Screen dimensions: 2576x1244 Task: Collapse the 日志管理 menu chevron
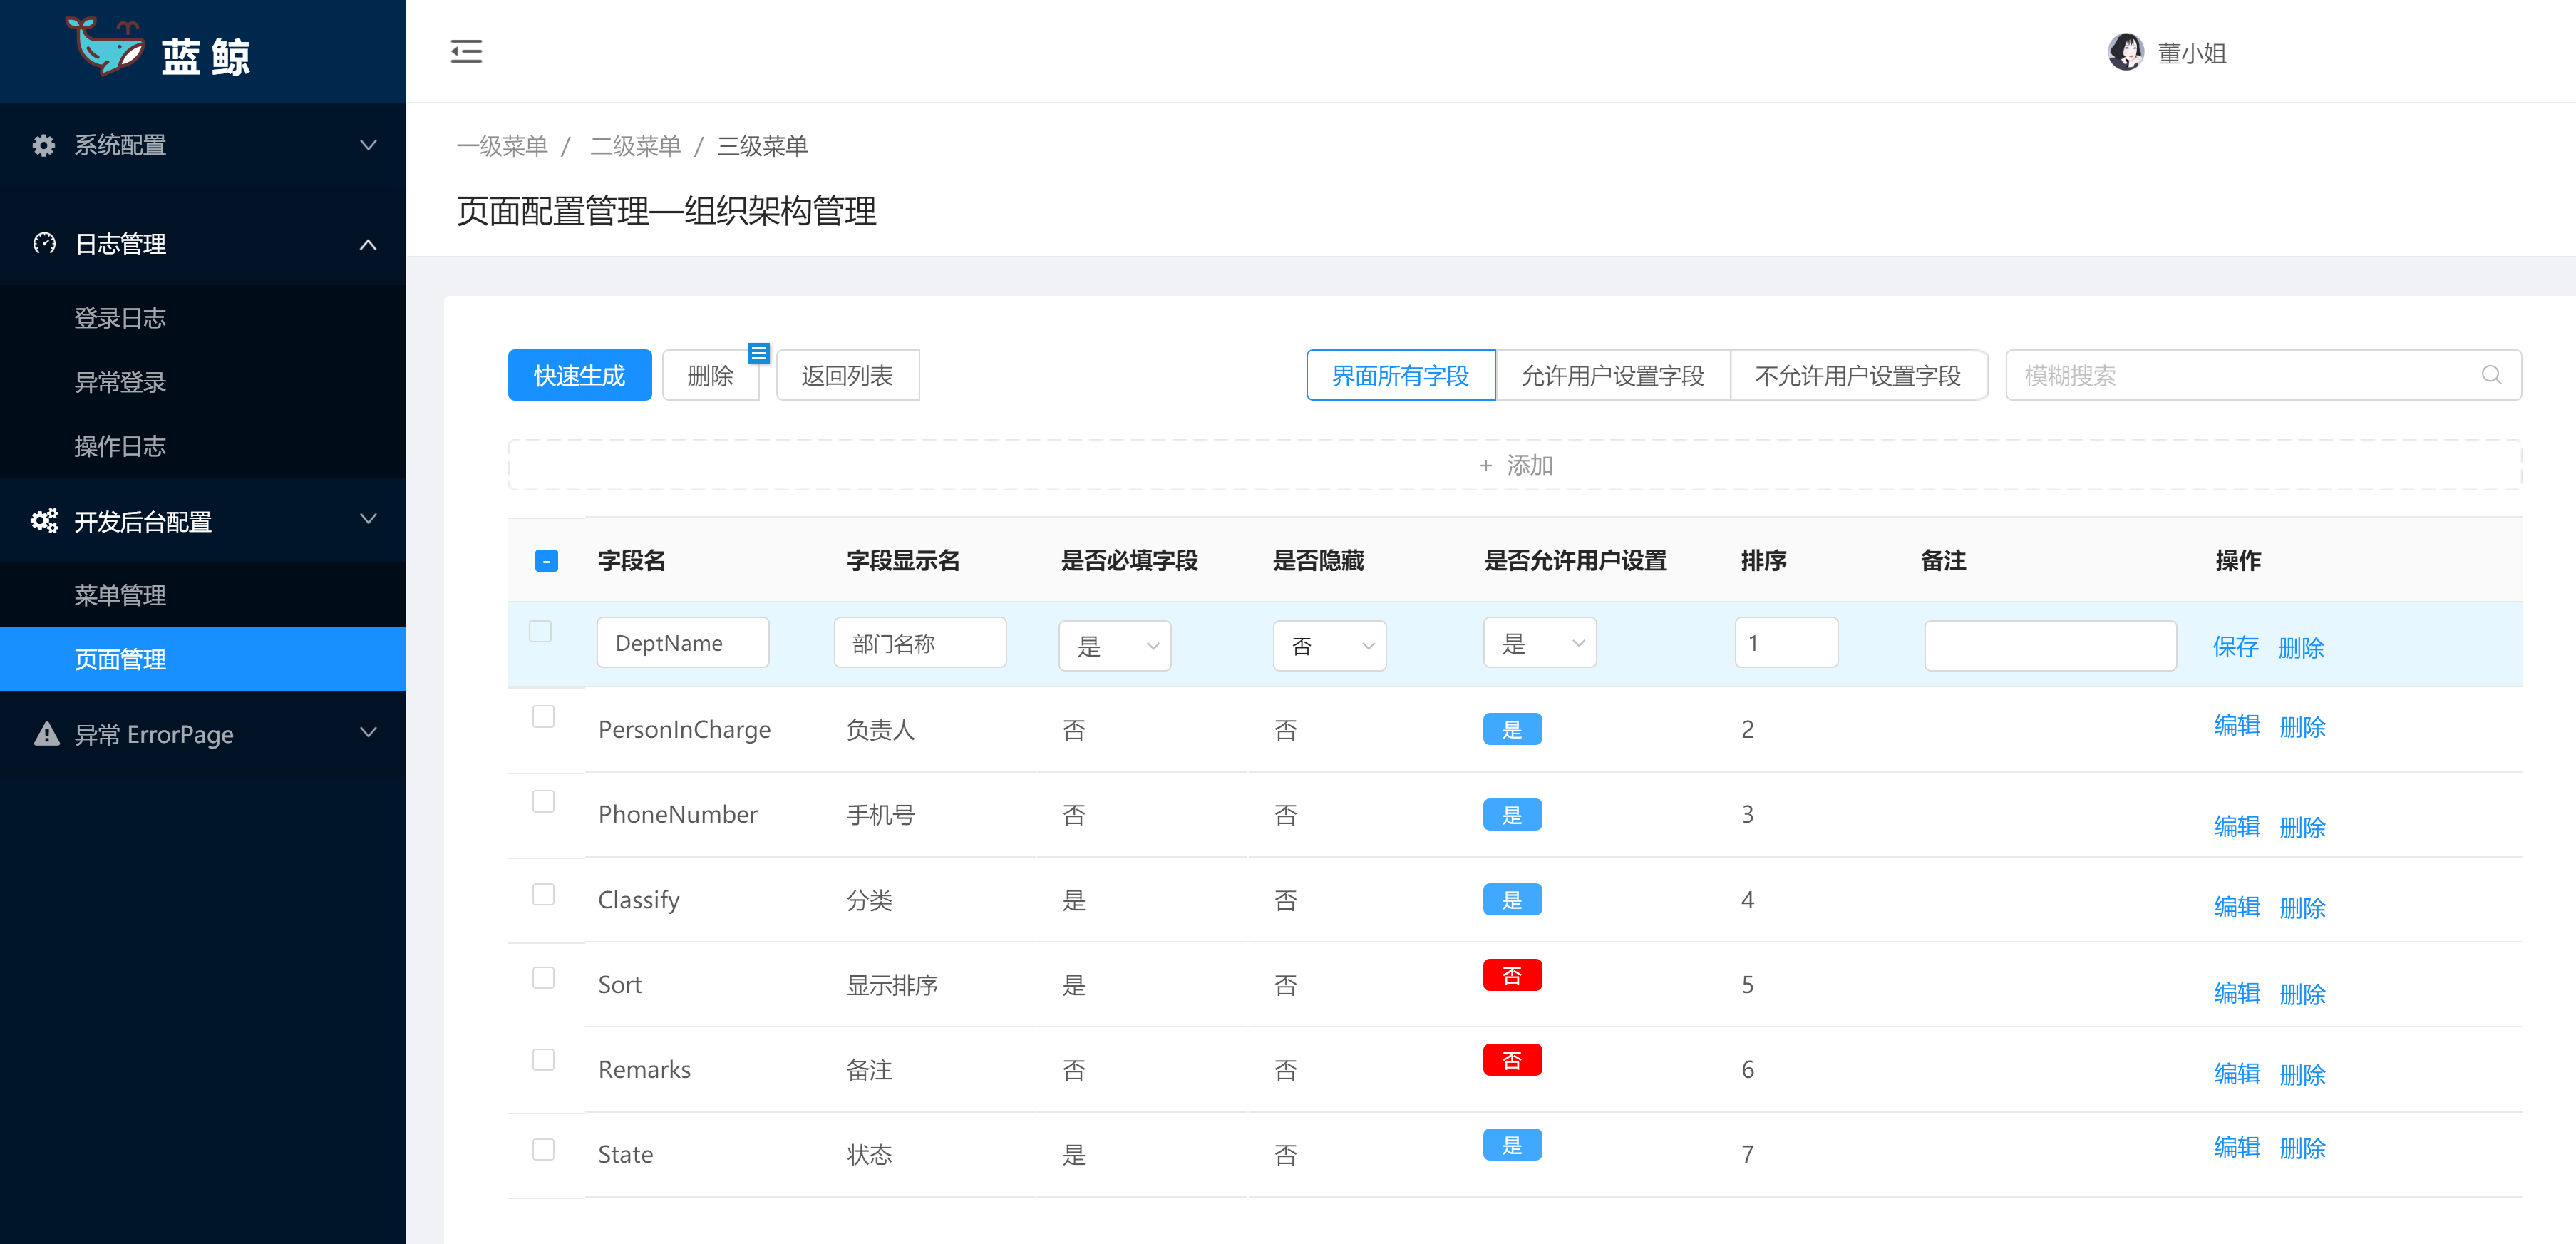[368, 244]
